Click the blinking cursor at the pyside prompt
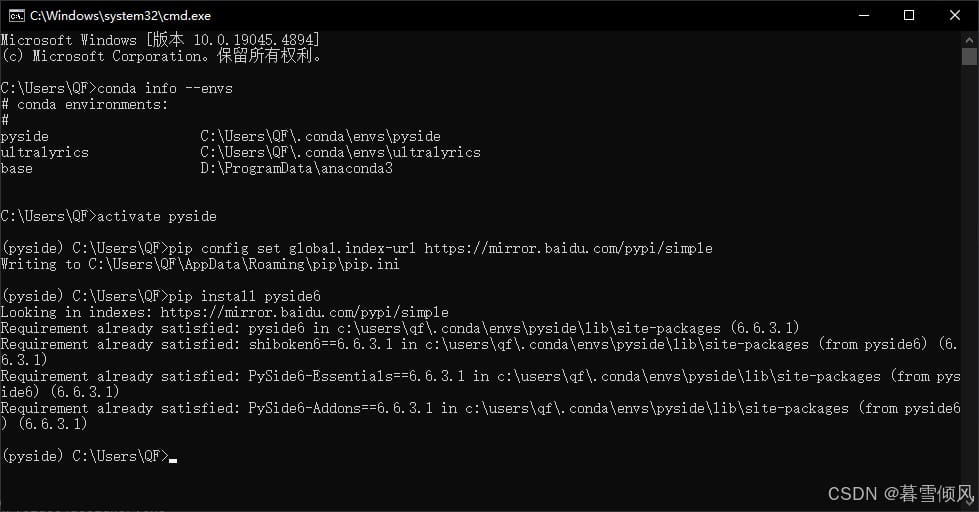This screenshot has height=512, width=979. (x=173, y=461)
